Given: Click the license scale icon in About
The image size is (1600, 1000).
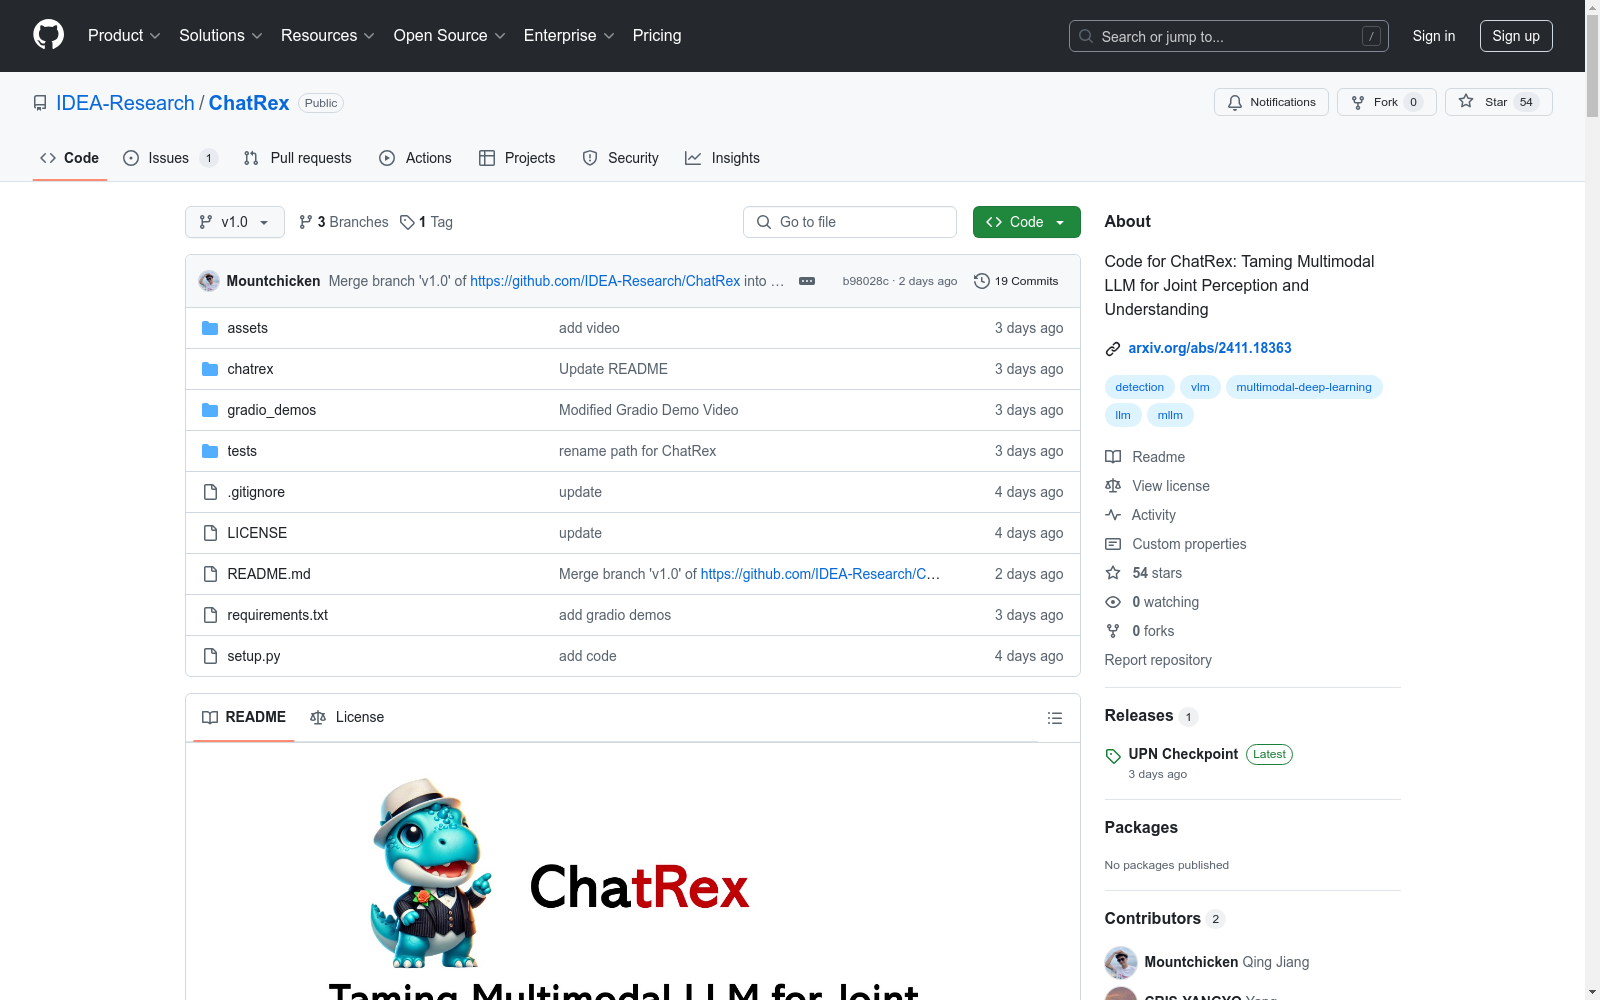Looking at the screenshot, I should (x=1113, y=486).
